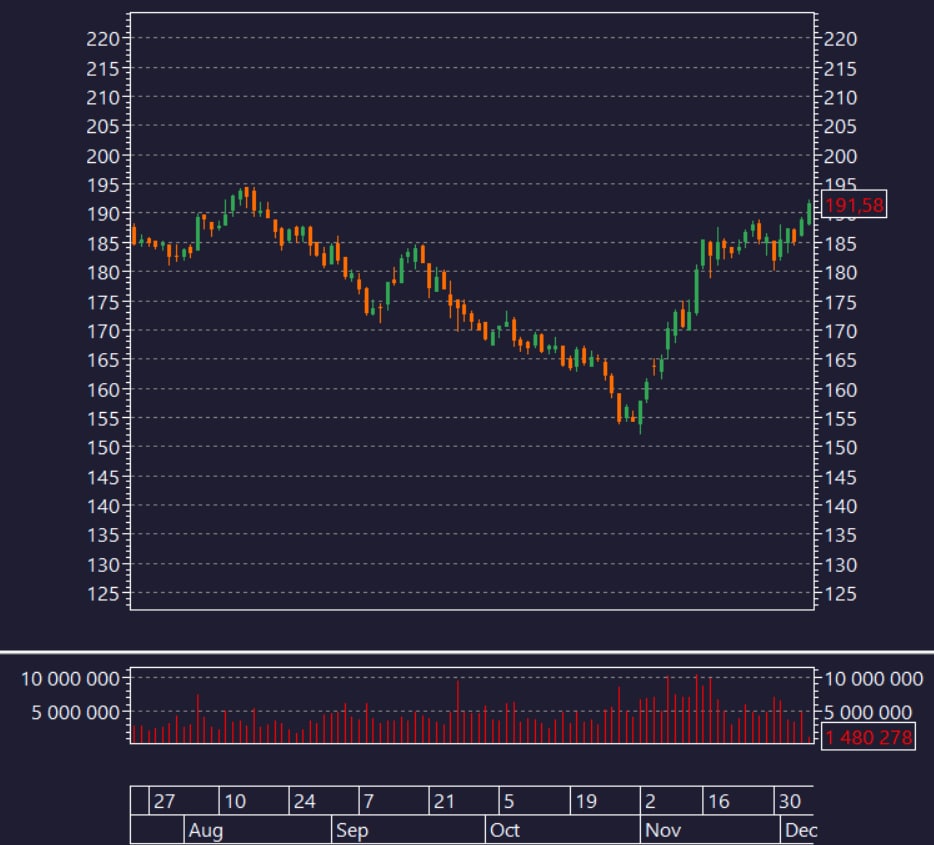
Task: Click 150 on the right price axis
Action: [840, 448]
